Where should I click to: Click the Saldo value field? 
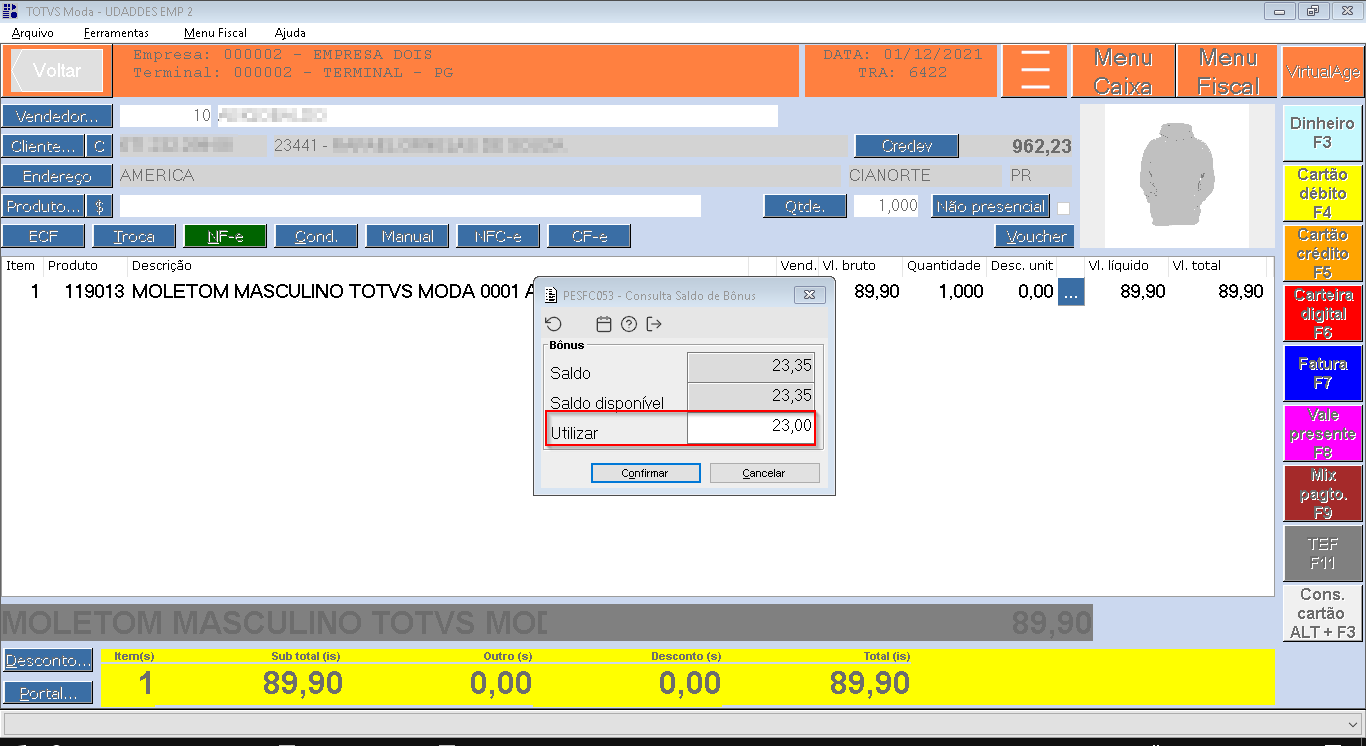click(x=751, y=366)
